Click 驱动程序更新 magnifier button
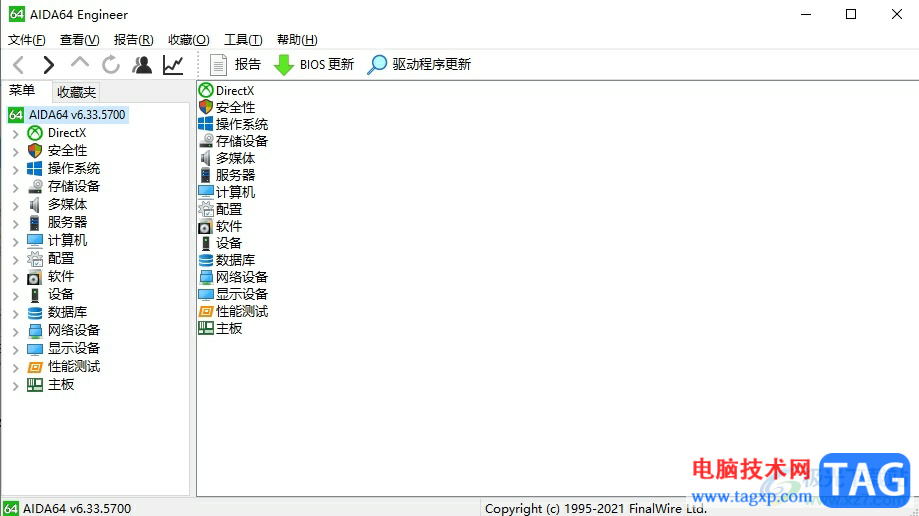Viewport: 919px width, 516px height. [419, 64]
